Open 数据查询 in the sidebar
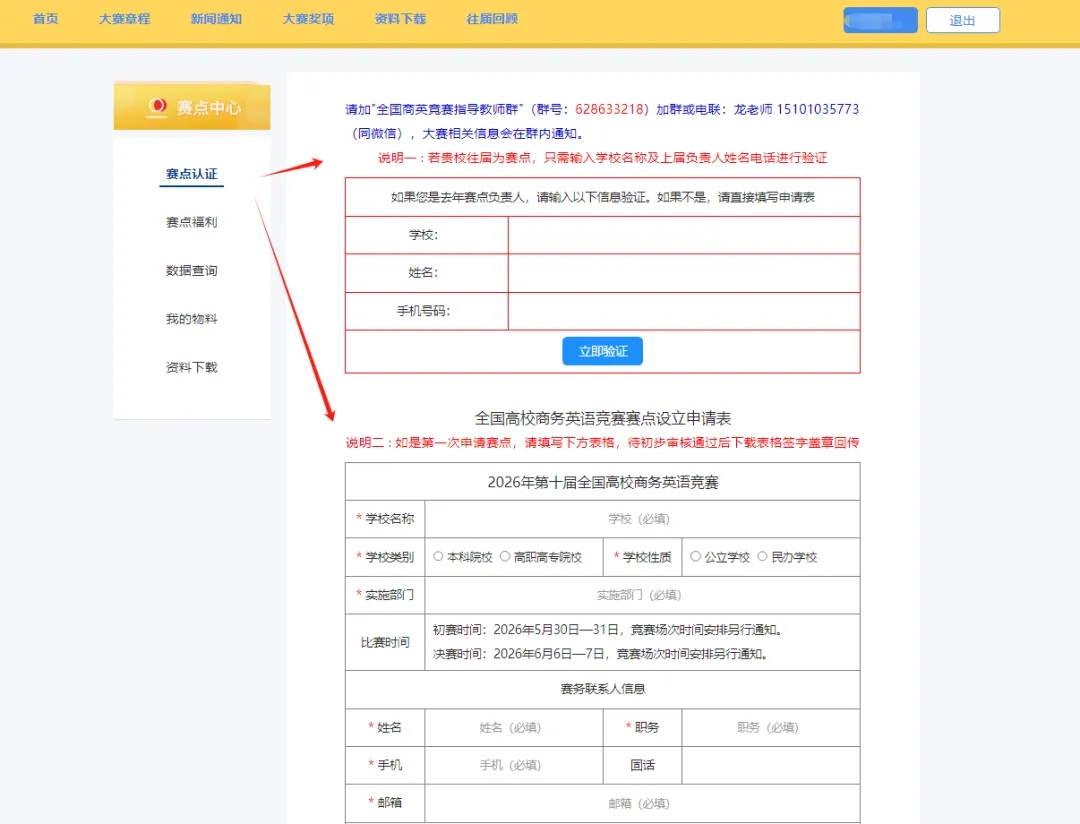1080x824 pixels. (x=191, y=271)
